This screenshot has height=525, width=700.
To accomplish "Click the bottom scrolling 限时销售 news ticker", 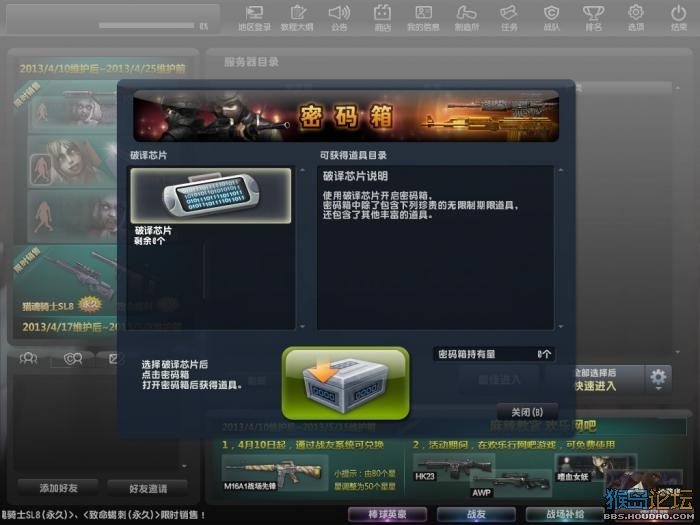I will 104,515.
